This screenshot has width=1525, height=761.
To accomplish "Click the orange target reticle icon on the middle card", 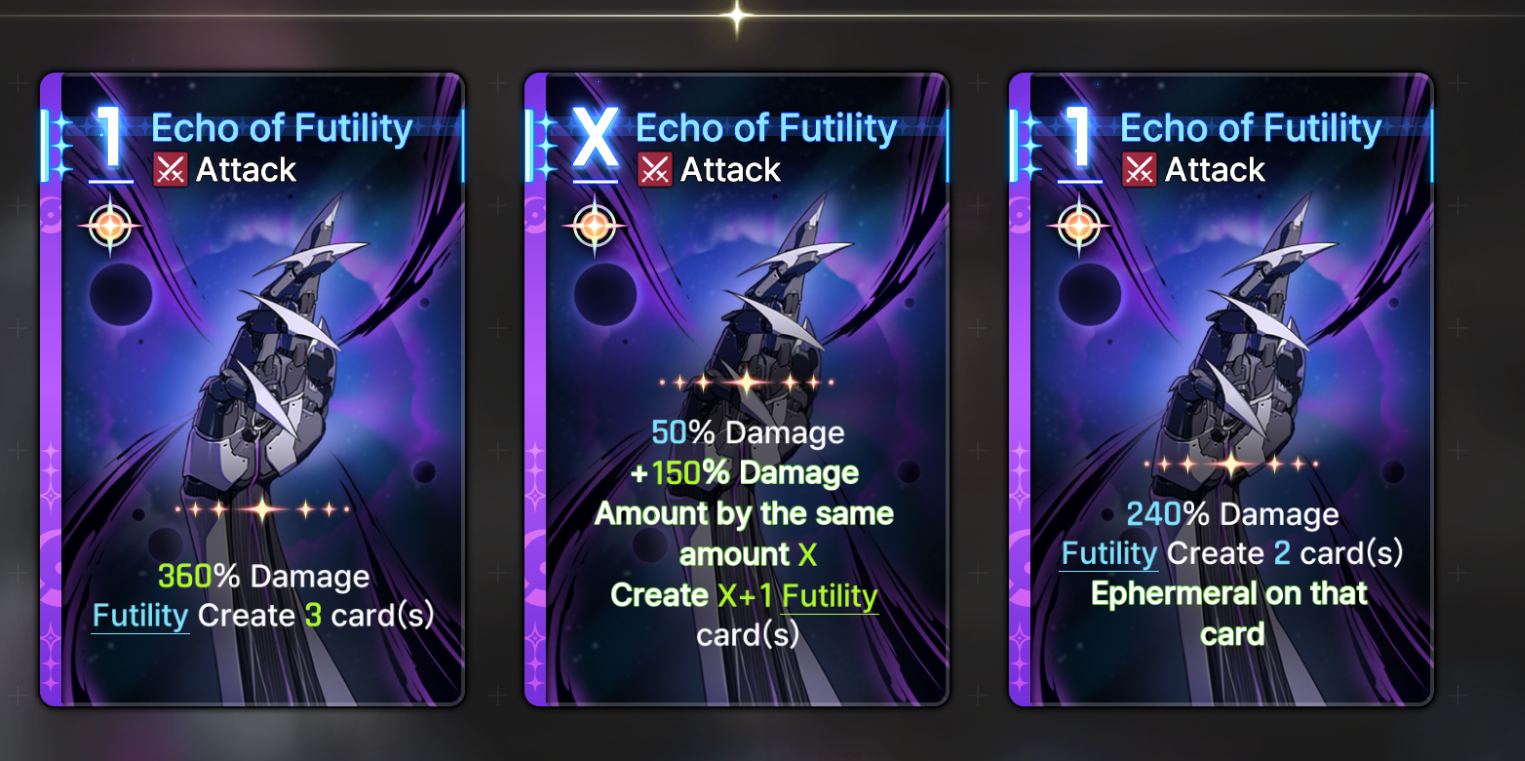I will point(594,226).
